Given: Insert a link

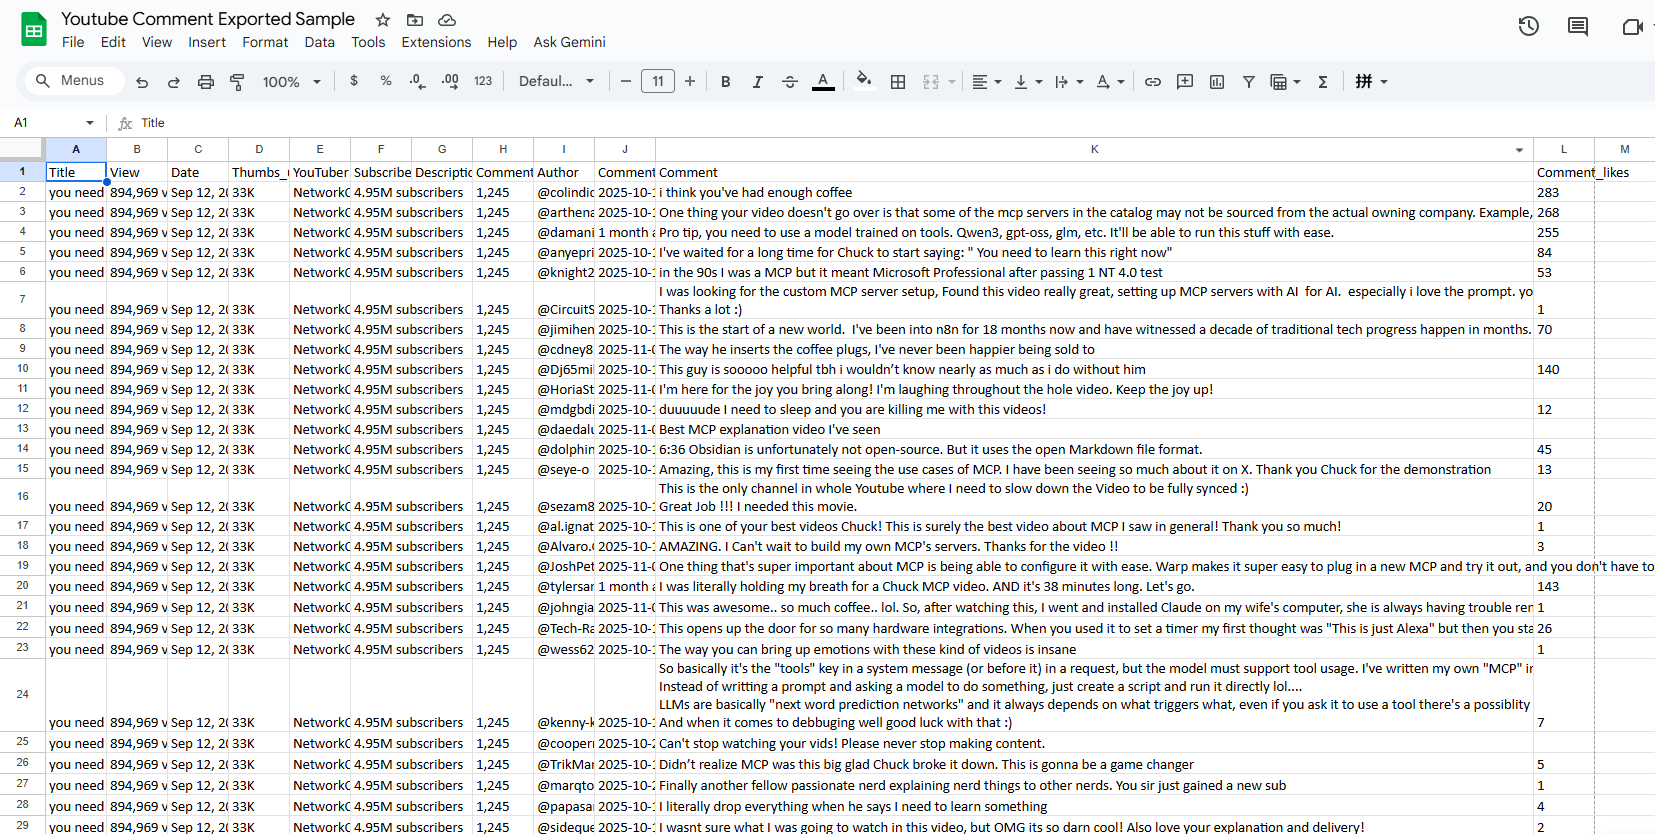Looking at the screenshot, I should [x=1153, y=82].
